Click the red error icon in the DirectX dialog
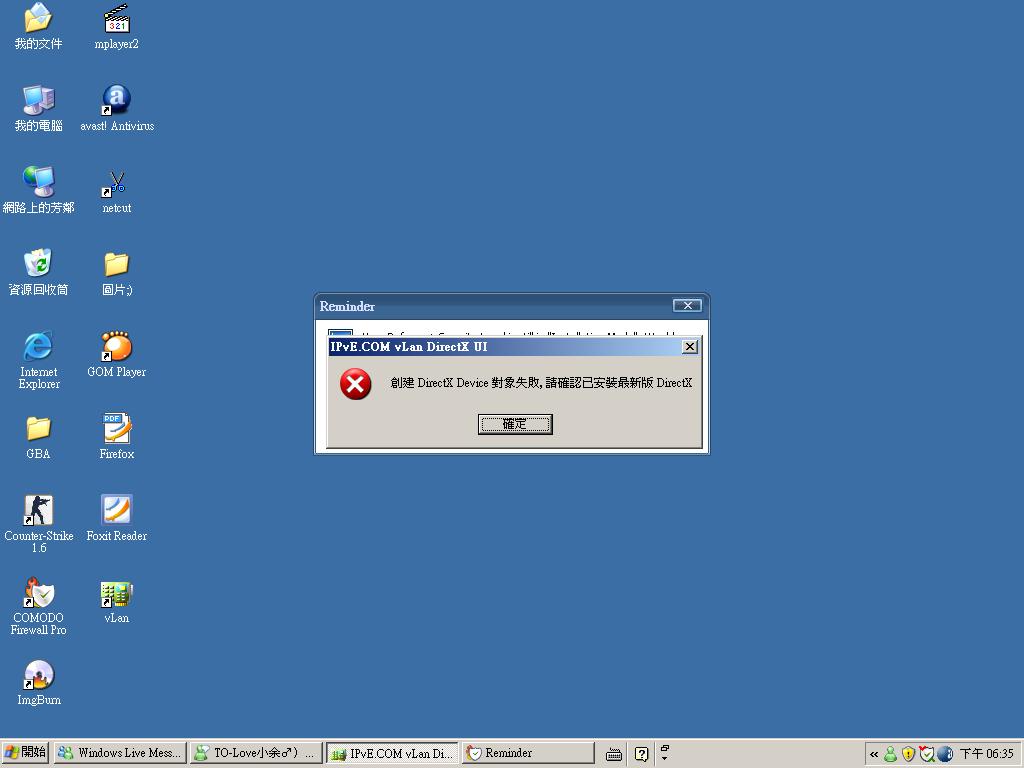Viewport: 1024px width, 768px height. click(x=355, y=384)
